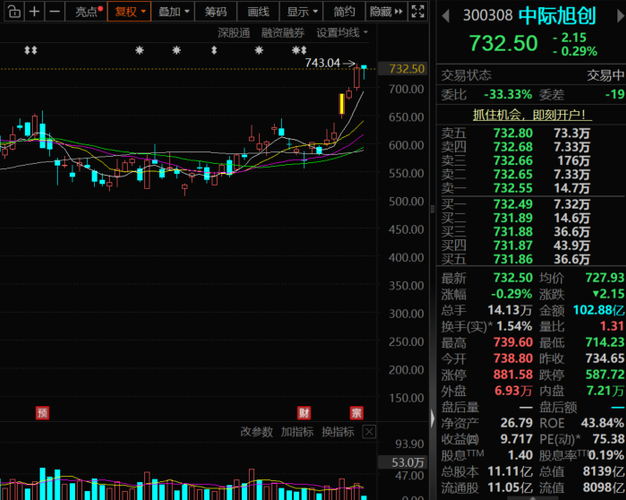Click 加指标 to add an indicator
626x500 pixels.
(x=297, y=432)
